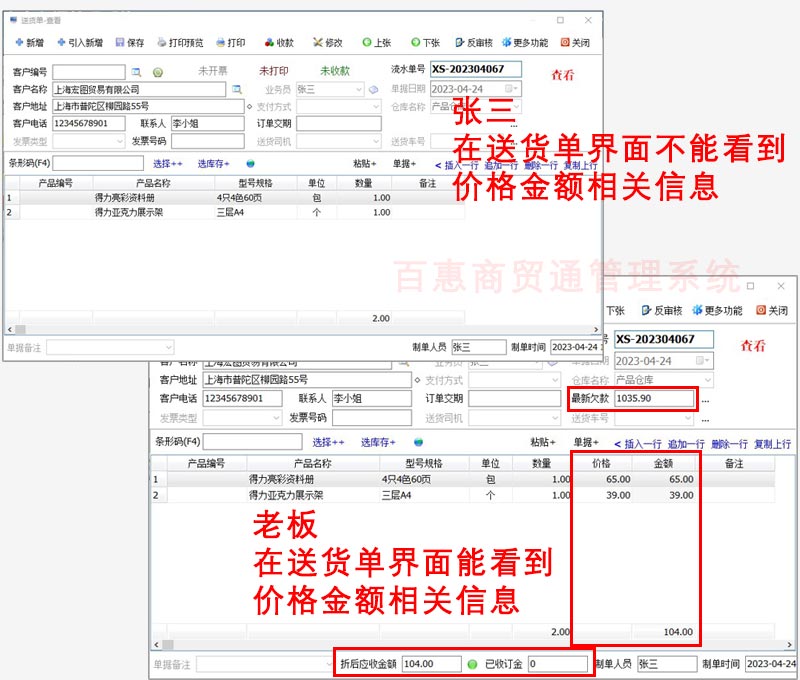Screen dimensions: 800x680
Task: Select 得力亚克力展示架 row in front 张三 window
Action: click(x=235, y=212)
